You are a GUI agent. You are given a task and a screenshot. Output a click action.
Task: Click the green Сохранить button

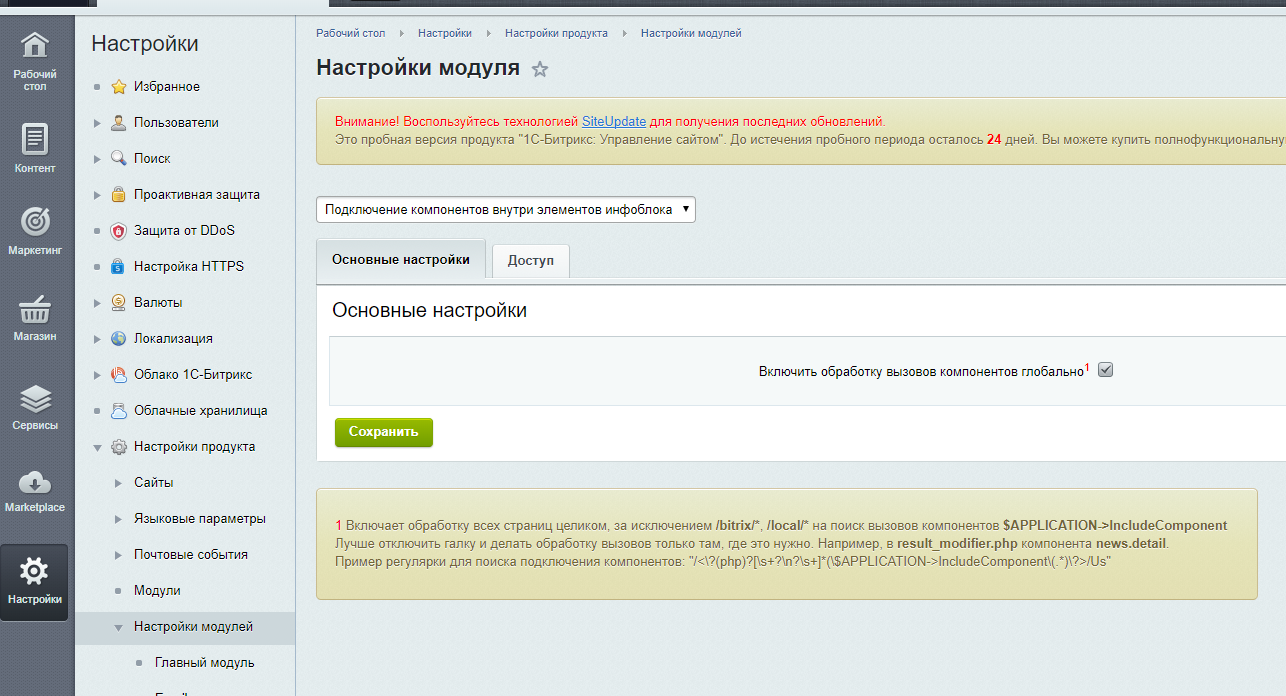[384, 432]
